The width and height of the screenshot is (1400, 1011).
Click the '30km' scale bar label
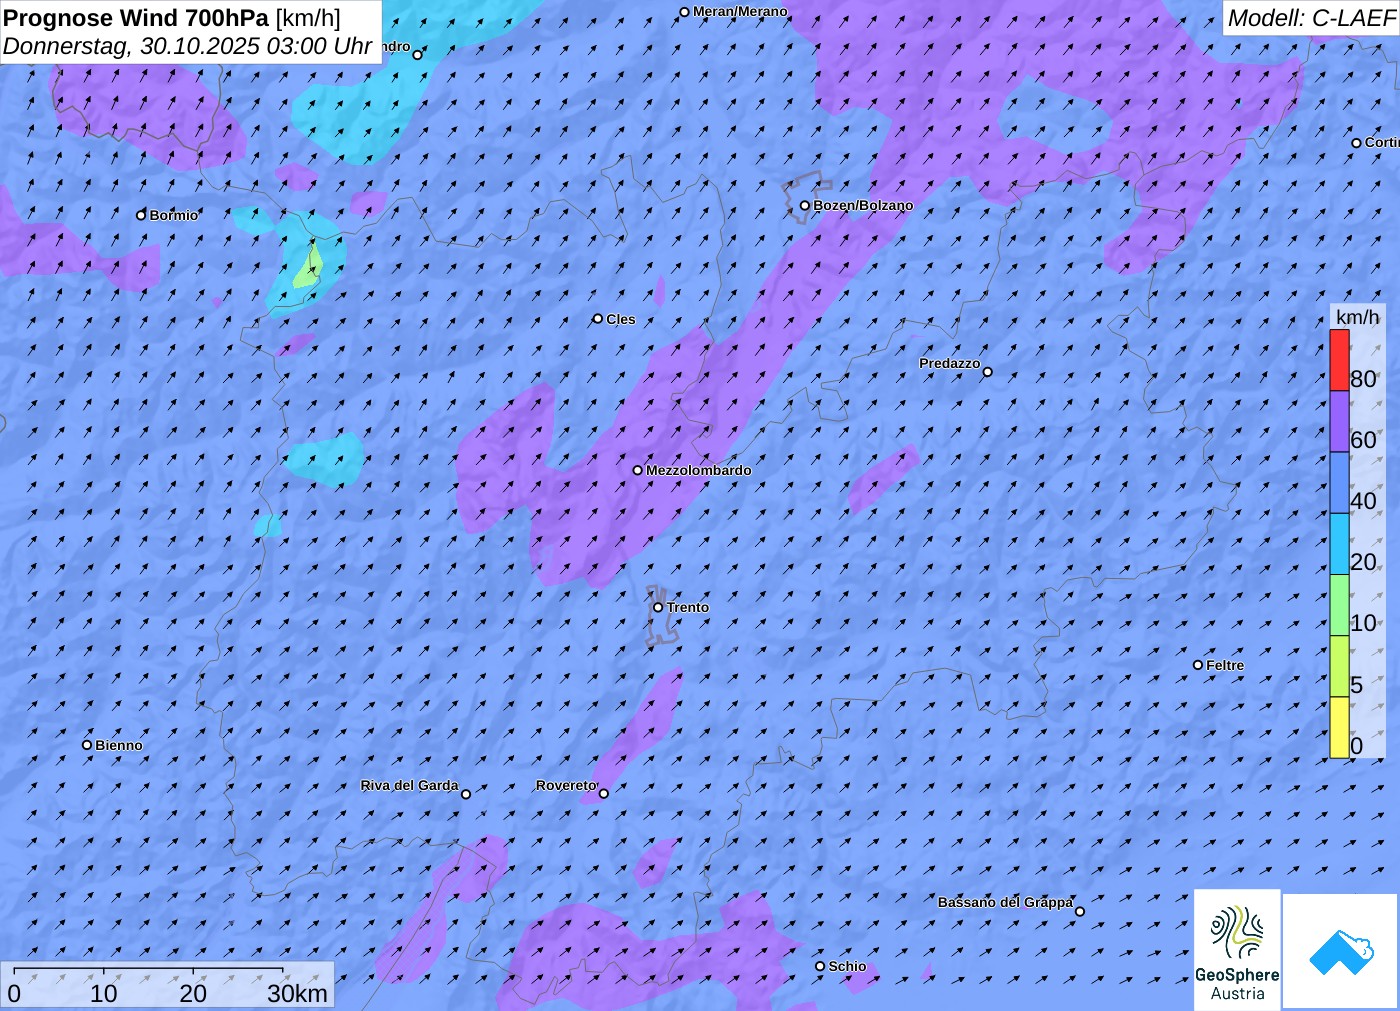click(x=297, y=993)
